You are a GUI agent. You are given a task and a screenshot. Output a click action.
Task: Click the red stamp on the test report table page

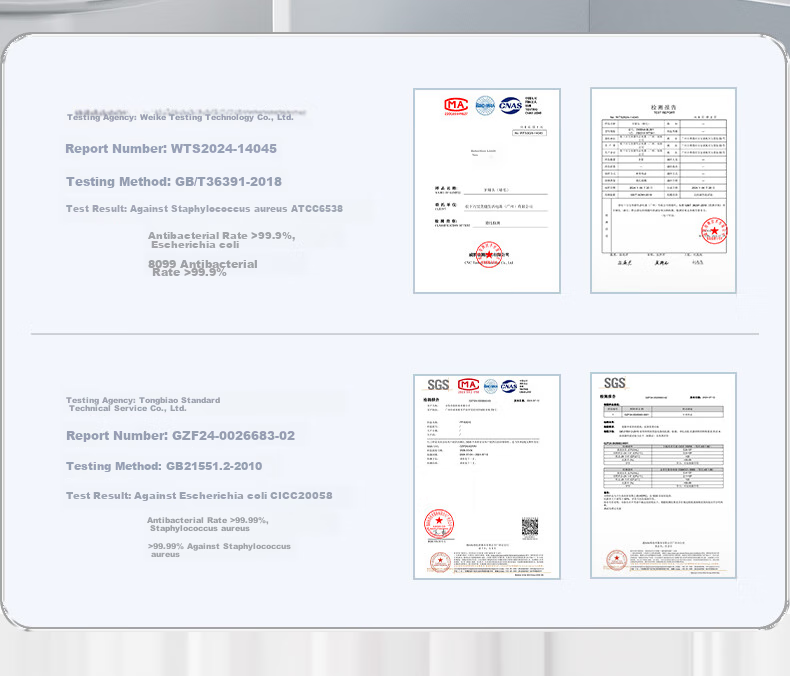[x=714, y=231]
